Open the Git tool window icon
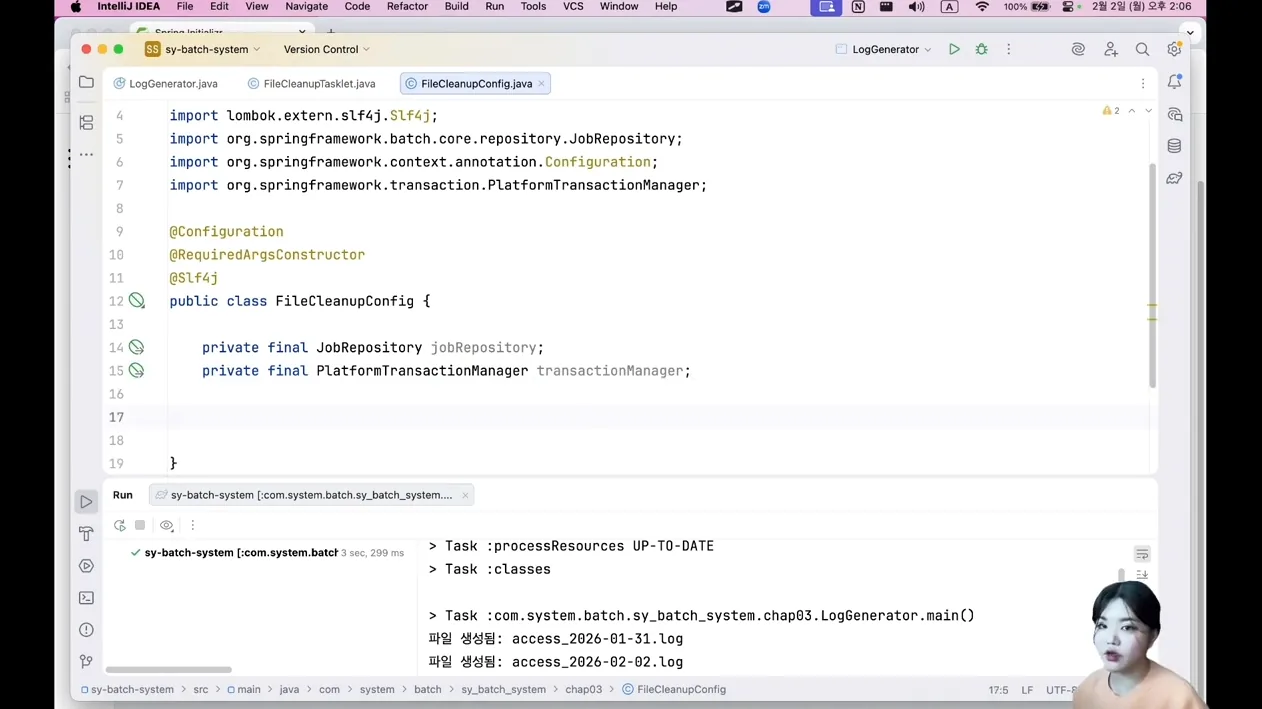The image size is (1262, 709). click(x=86, y=662)
